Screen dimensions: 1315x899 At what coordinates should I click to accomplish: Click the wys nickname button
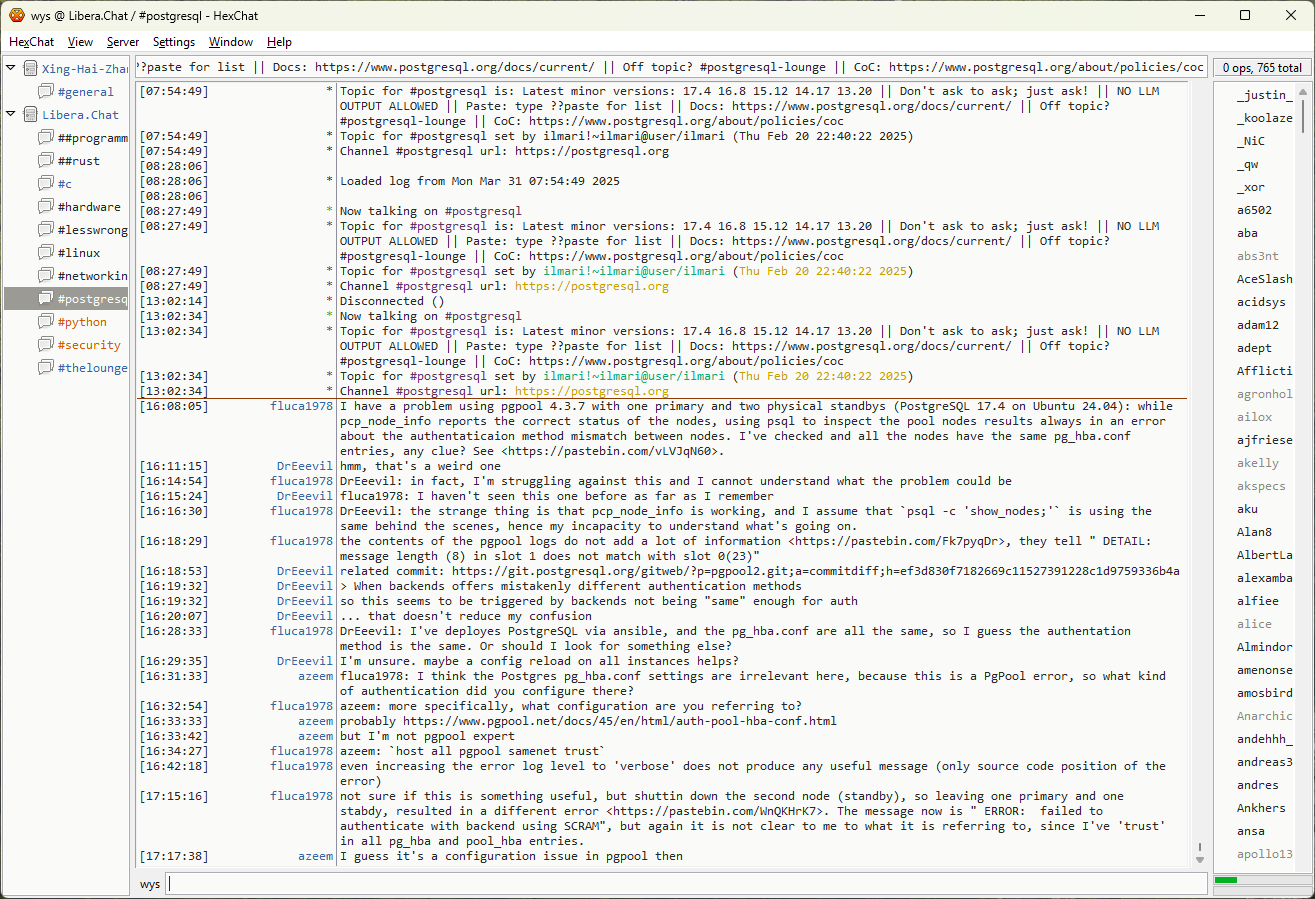click(150, 884)
